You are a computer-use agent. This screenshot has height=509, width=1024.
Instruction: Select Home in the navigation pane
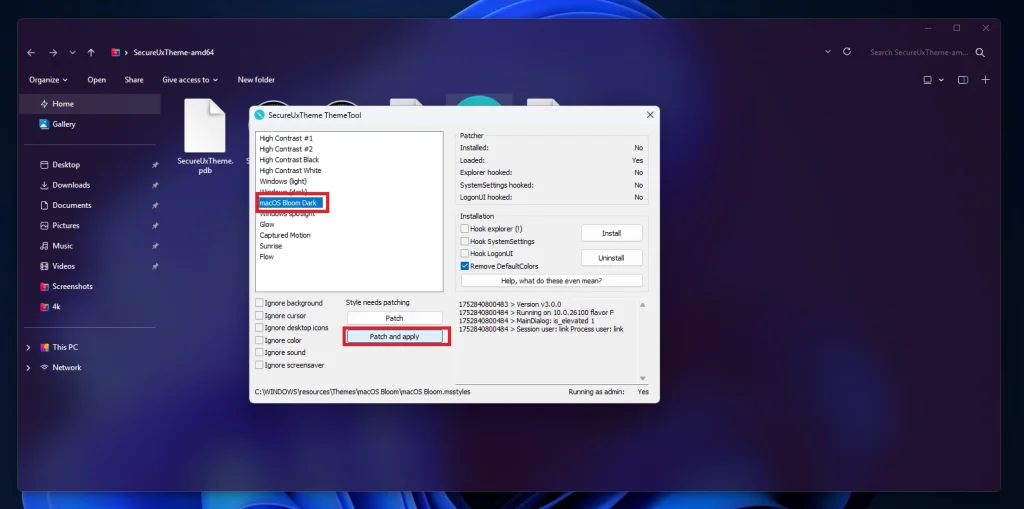click(x=90, y=104)
